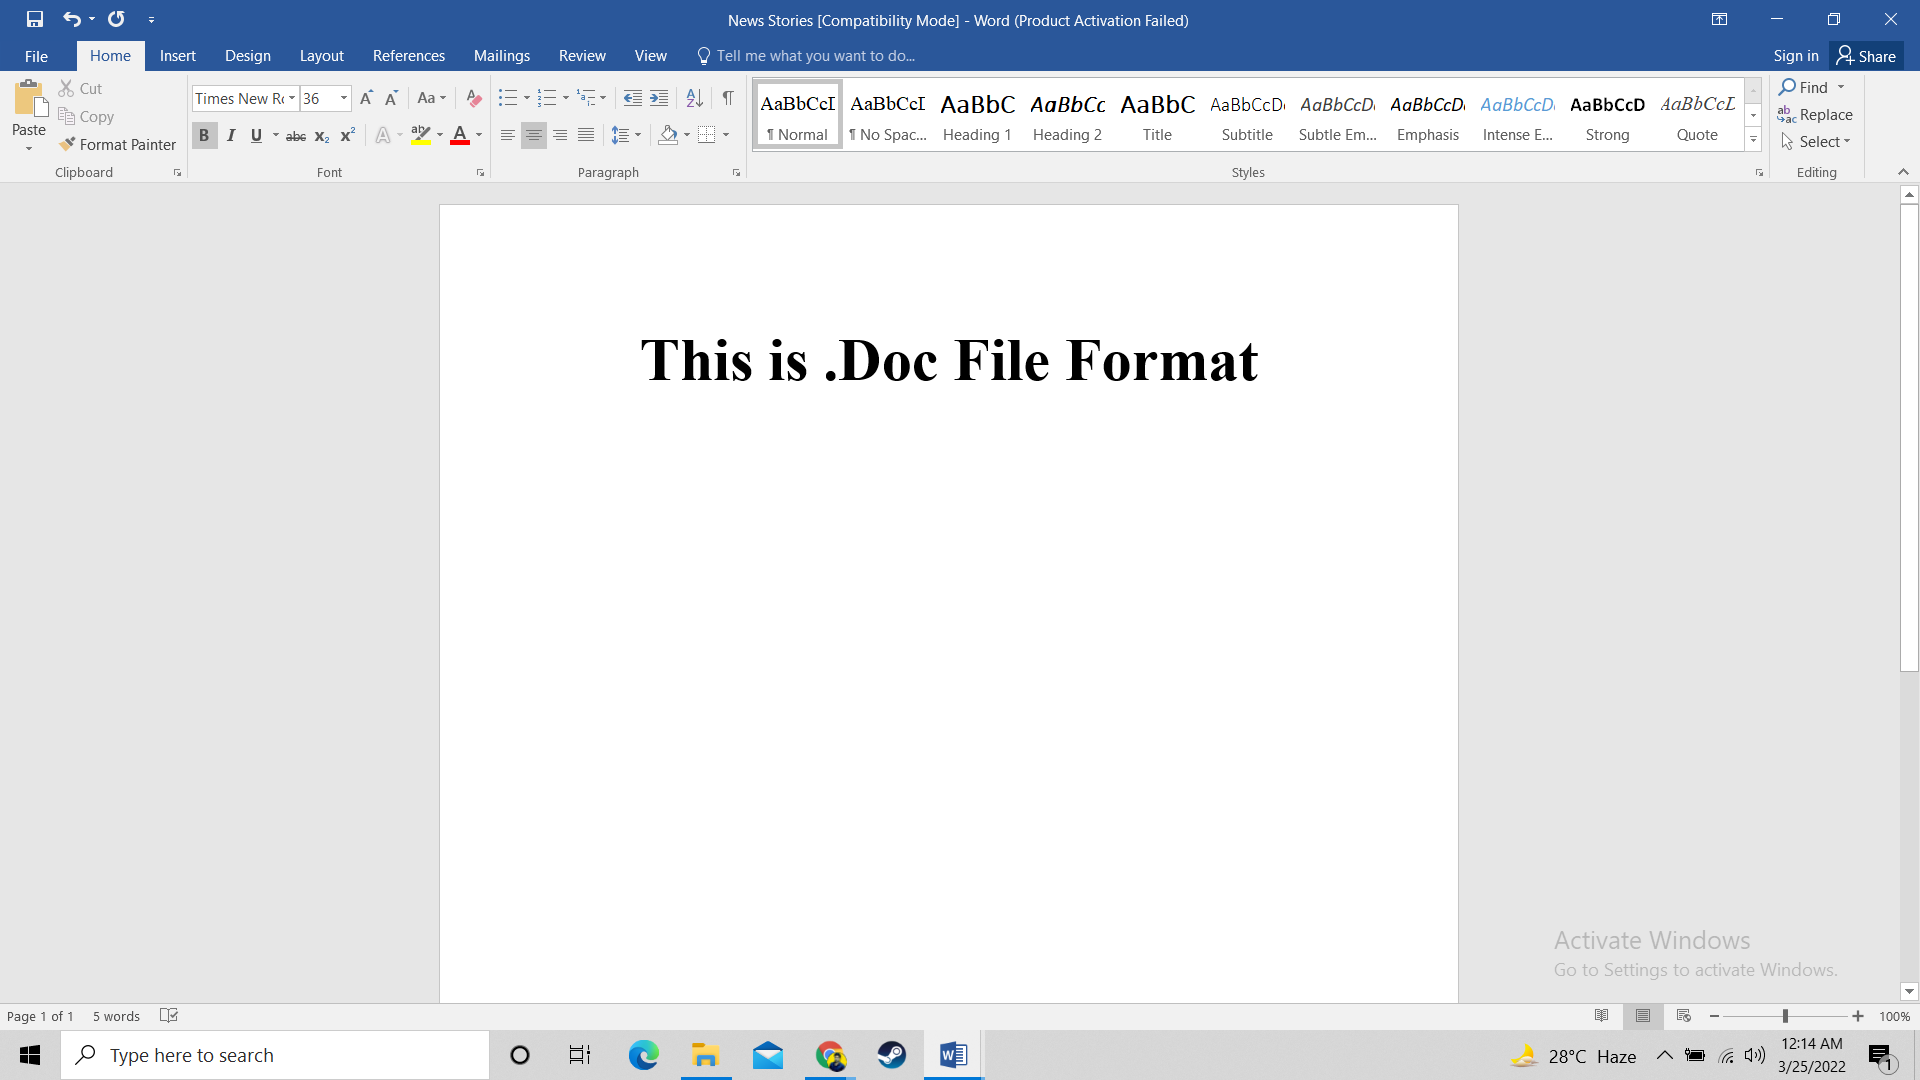
Task: Click the vertical scrollbar down arrow
Action: (x=1909, y=992)
